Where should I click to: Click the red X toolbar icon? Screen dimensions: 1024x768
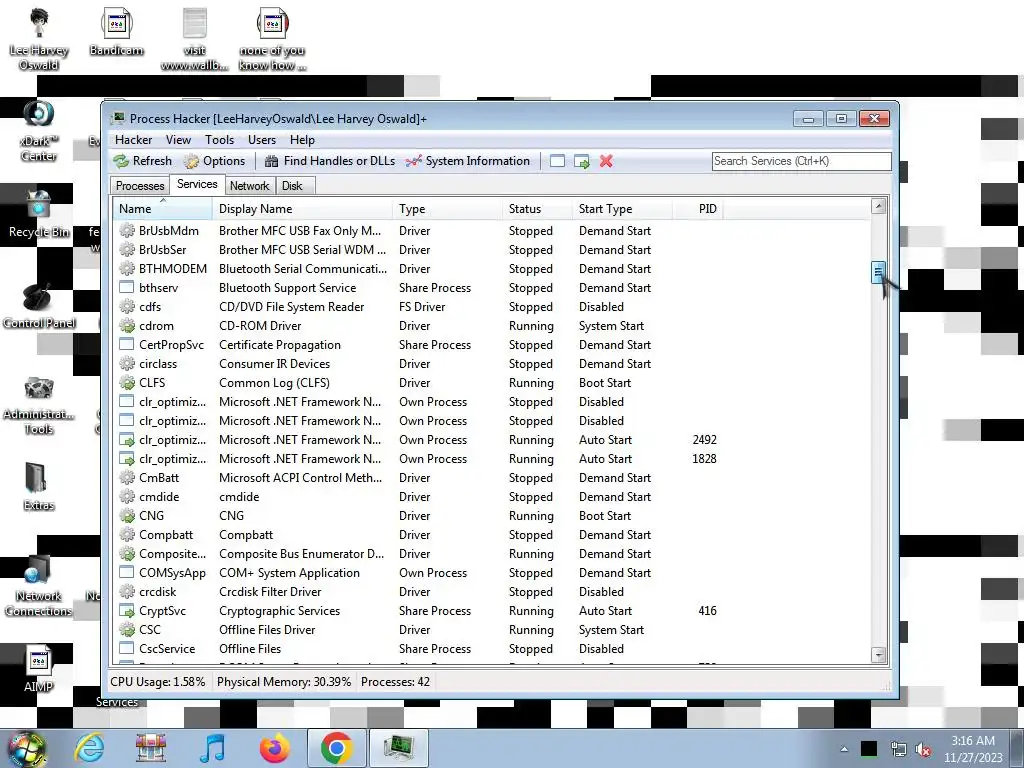tap(606, 161)
